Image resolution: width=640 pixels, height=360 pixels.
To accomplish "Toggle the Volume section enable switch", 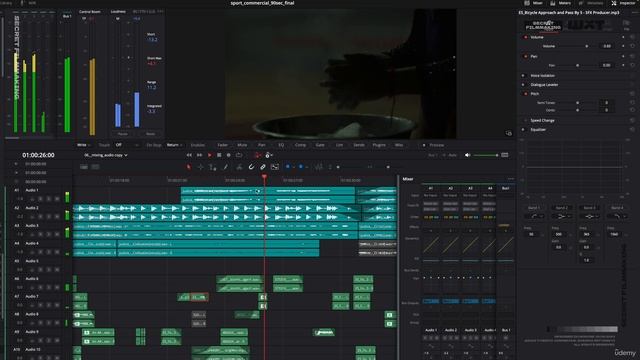I will coord(525,37).
